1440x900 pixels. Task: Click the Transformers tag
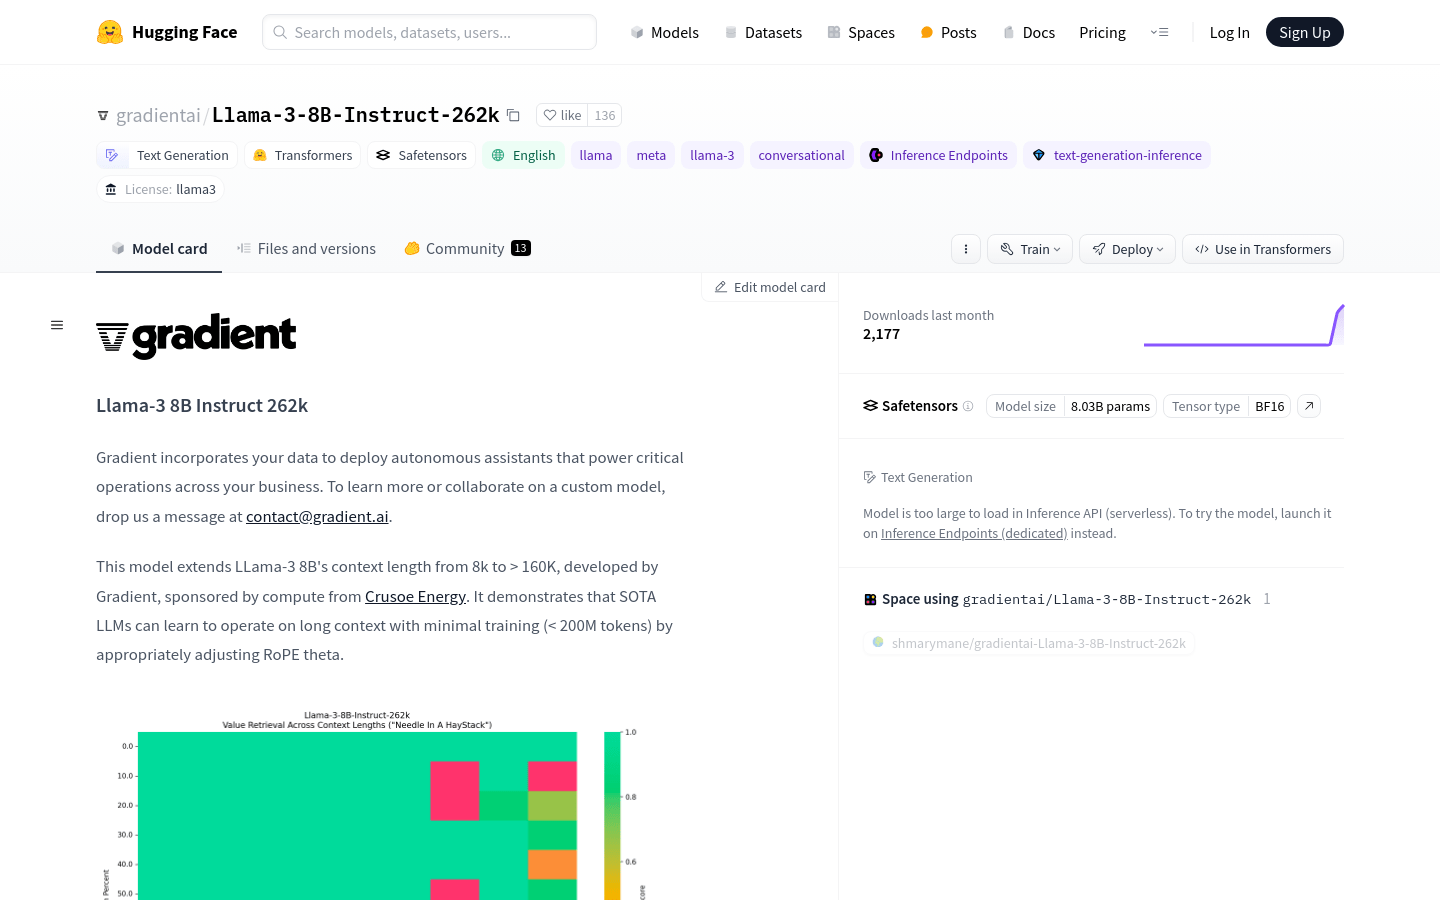(303, 155)
